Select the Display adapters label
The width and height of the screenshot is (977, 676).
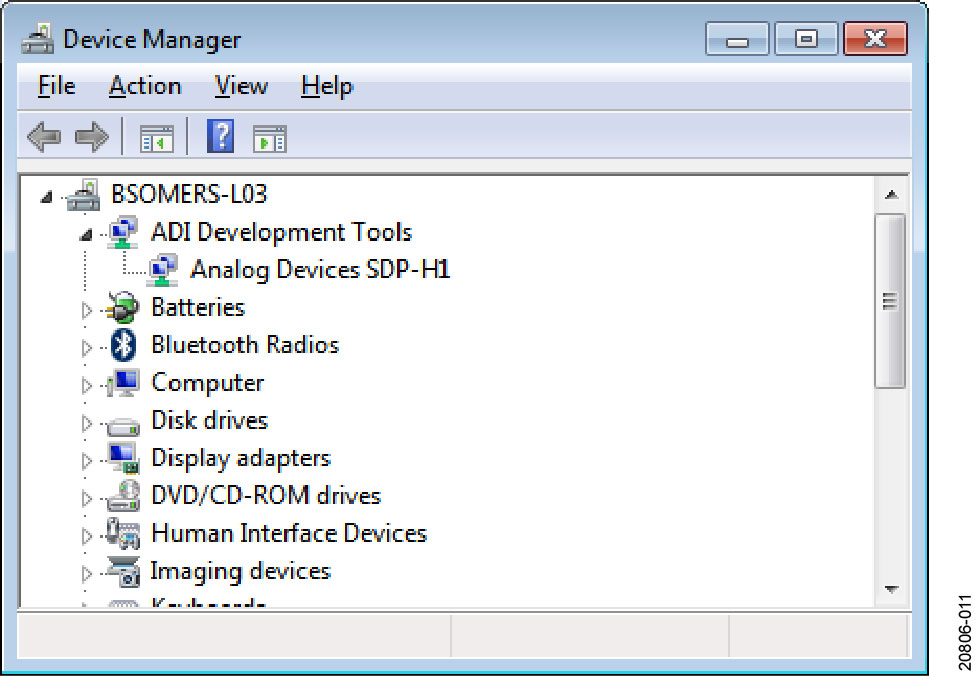point(241,459)
